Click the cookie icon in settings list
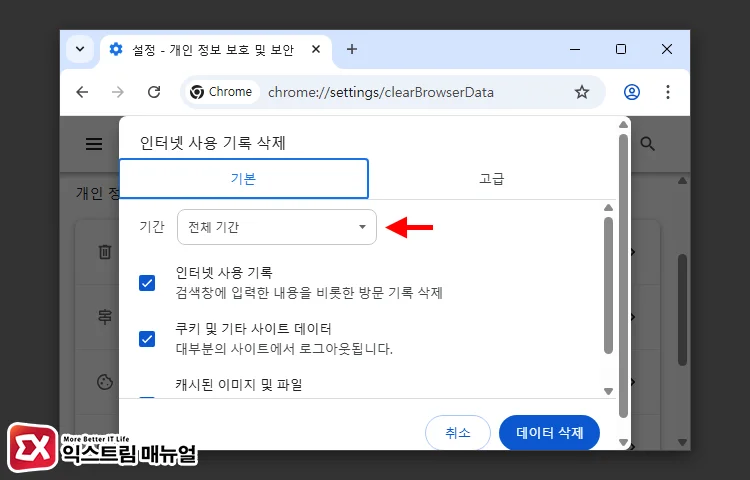 click(105, 382)
